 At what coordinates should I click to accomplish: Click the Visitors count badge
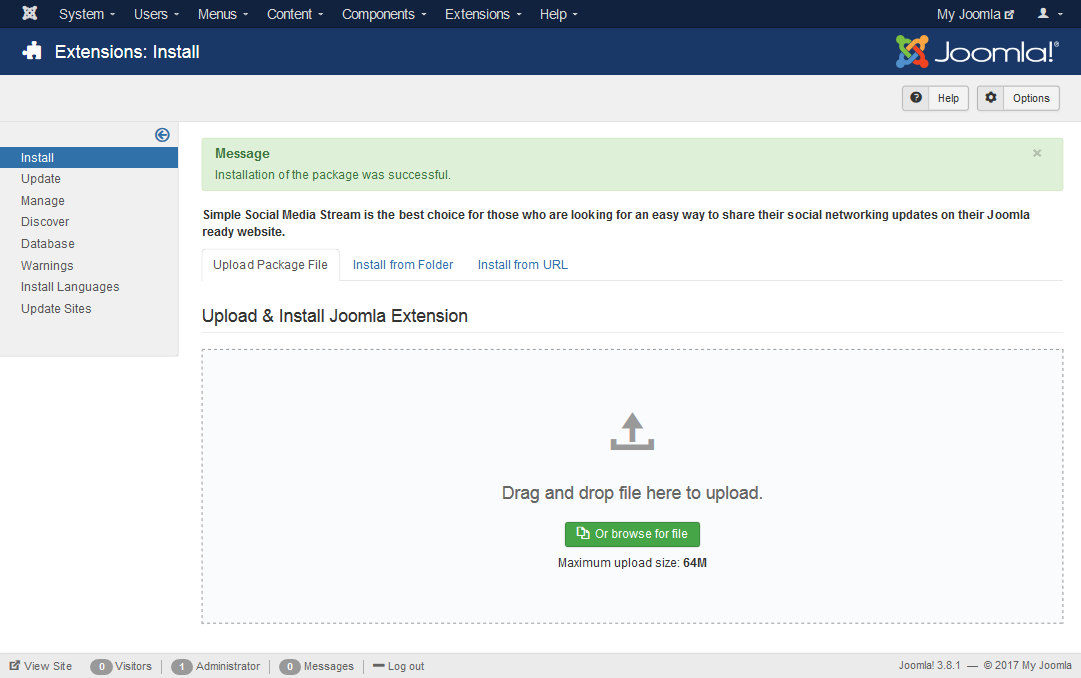tap(101, 667)
